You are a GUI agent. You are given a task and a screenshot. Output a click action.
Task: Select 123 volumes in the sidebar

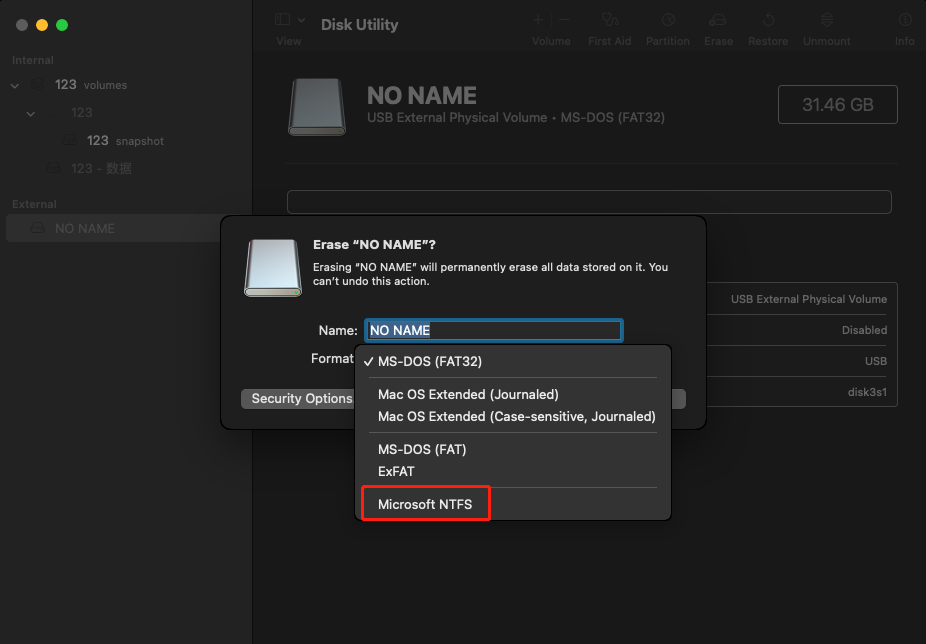(x=90, y=85)
